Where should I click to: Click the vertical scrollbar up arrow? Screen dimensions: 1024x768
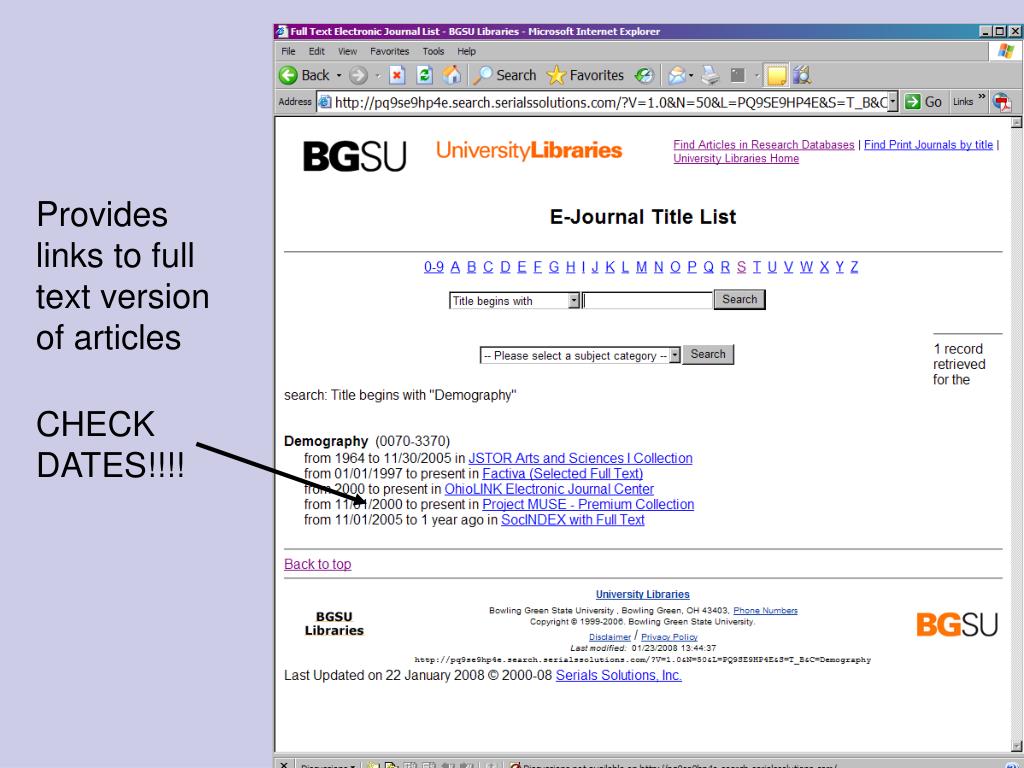click(x=1016, y=123)
